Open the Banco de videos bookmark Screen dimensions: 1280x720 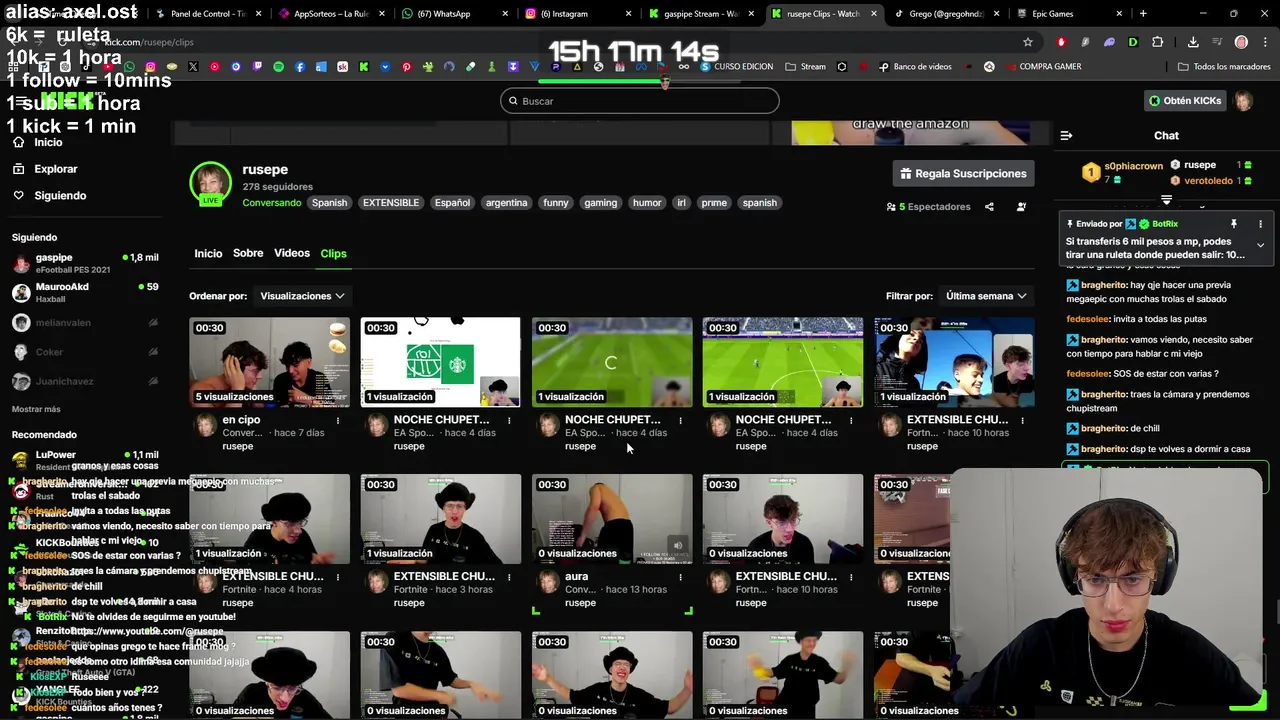click(916, 67)
